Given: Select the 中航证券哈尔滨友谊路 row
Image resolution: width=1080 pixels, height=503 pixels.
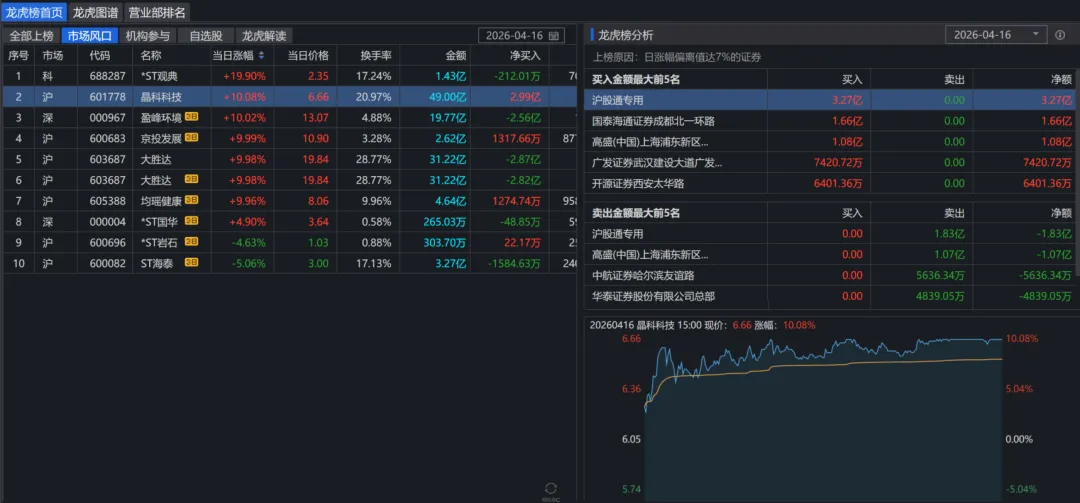Looking at the screenshot, I should coord(830,276).
